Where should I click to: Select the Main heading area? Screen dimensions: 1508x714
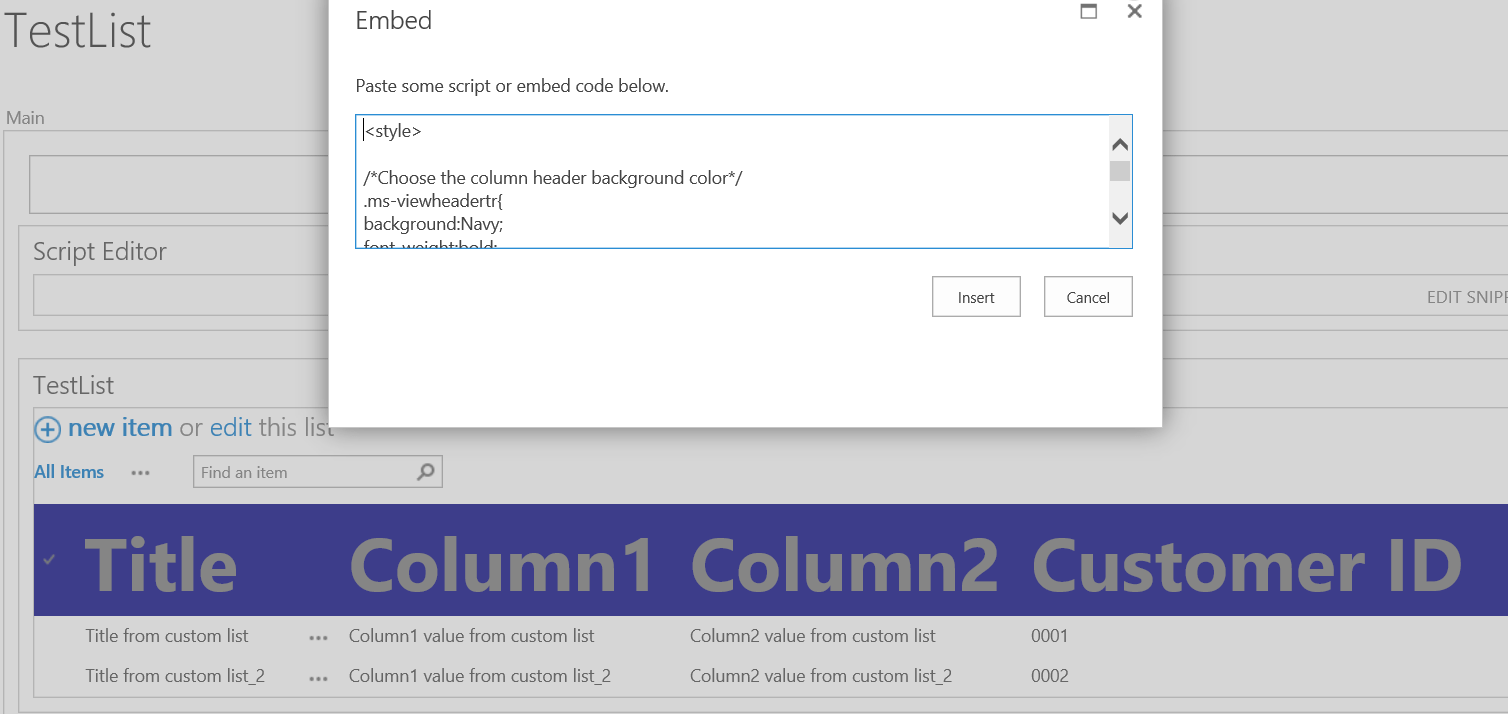click(x=25, y=117)
